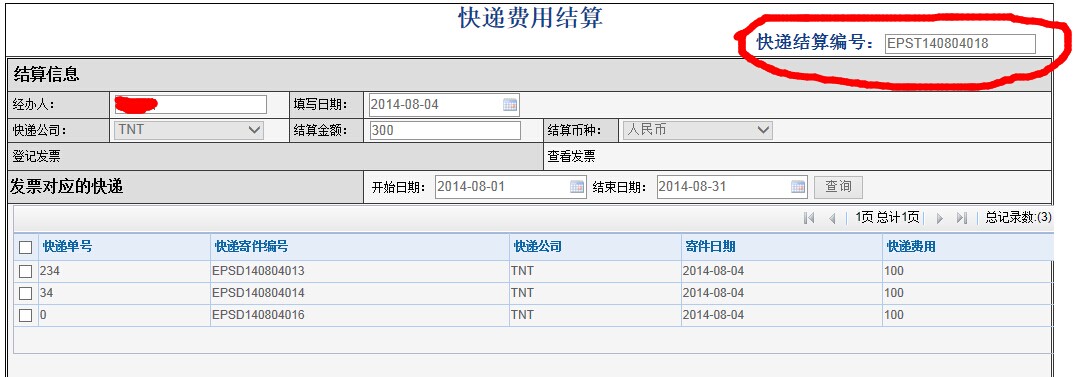The image size is (1074, 377).
Task: Check the row EPSD140804016
Action: tap(25, 315)
